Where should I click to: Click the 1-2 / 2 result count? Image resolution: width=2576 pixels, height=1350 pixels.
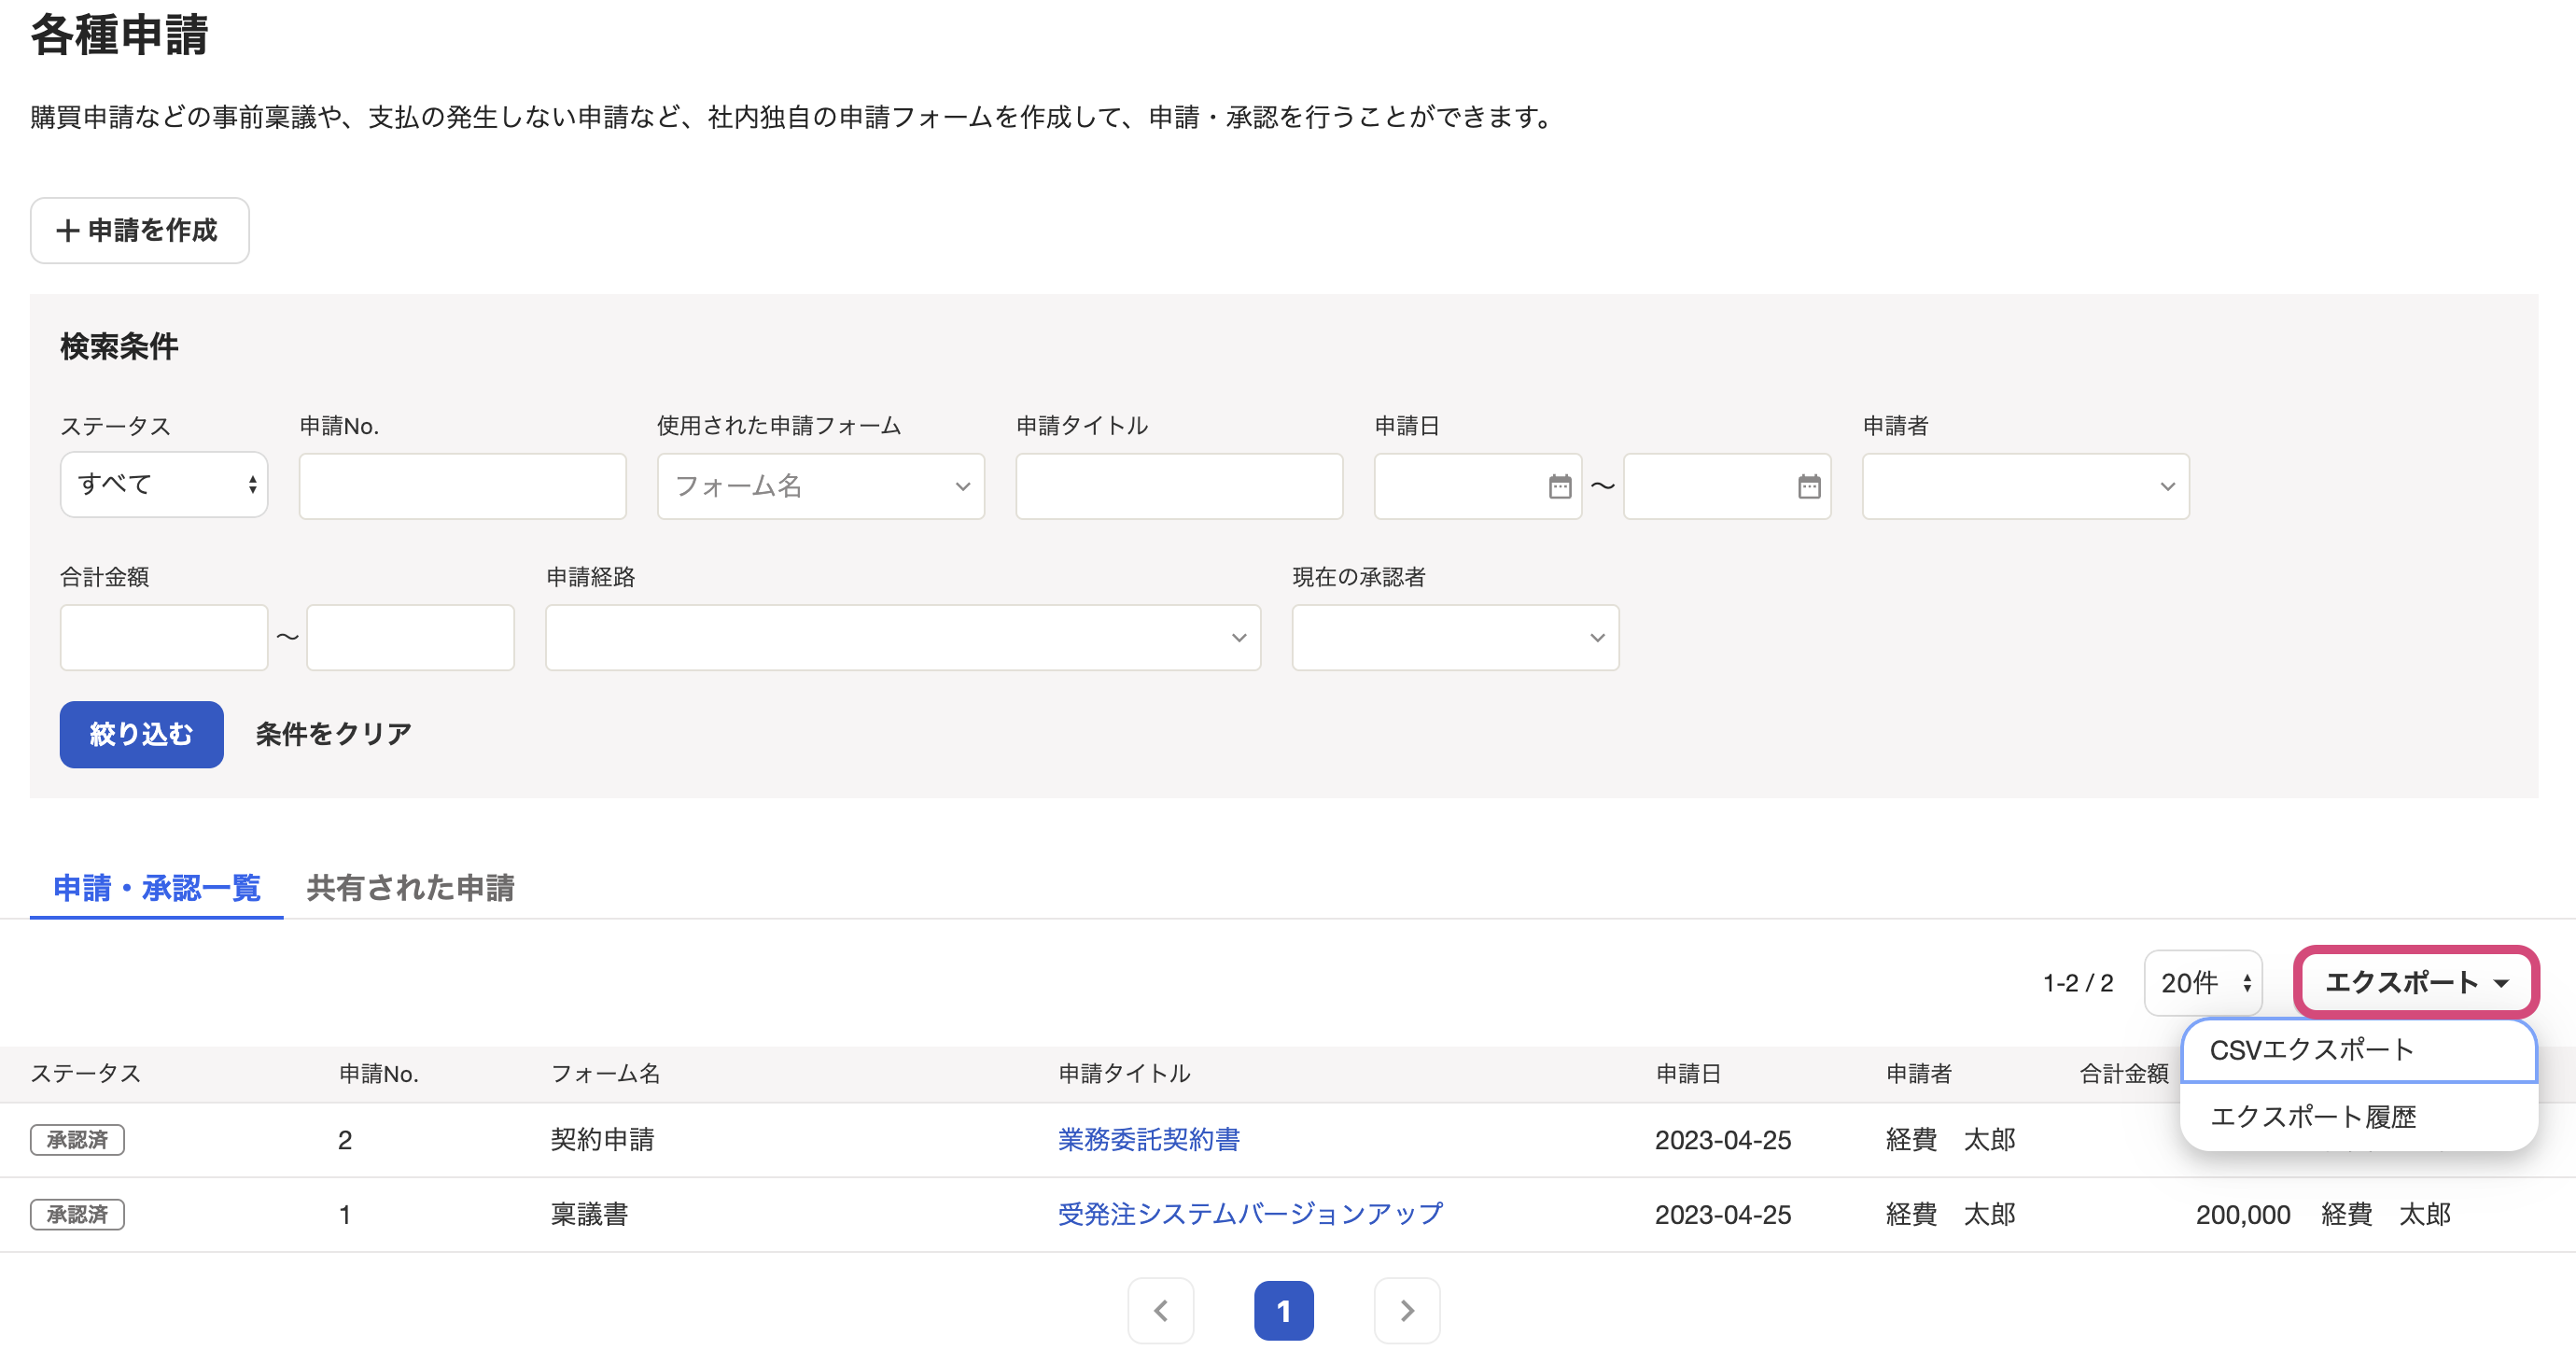coord(2077,983)
